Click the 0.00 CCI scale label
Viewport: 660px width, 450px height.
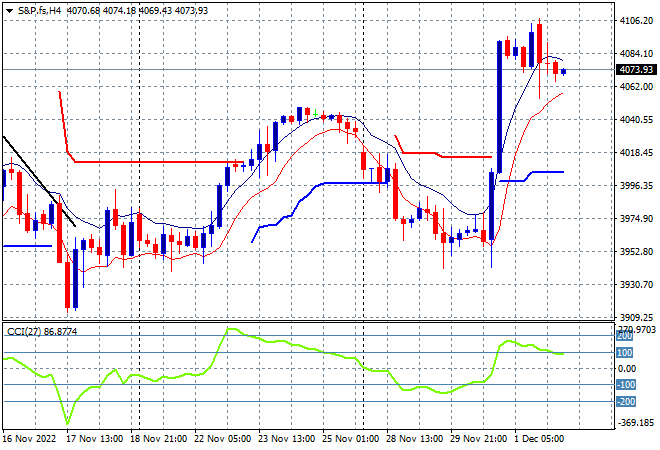click(627, 369)
